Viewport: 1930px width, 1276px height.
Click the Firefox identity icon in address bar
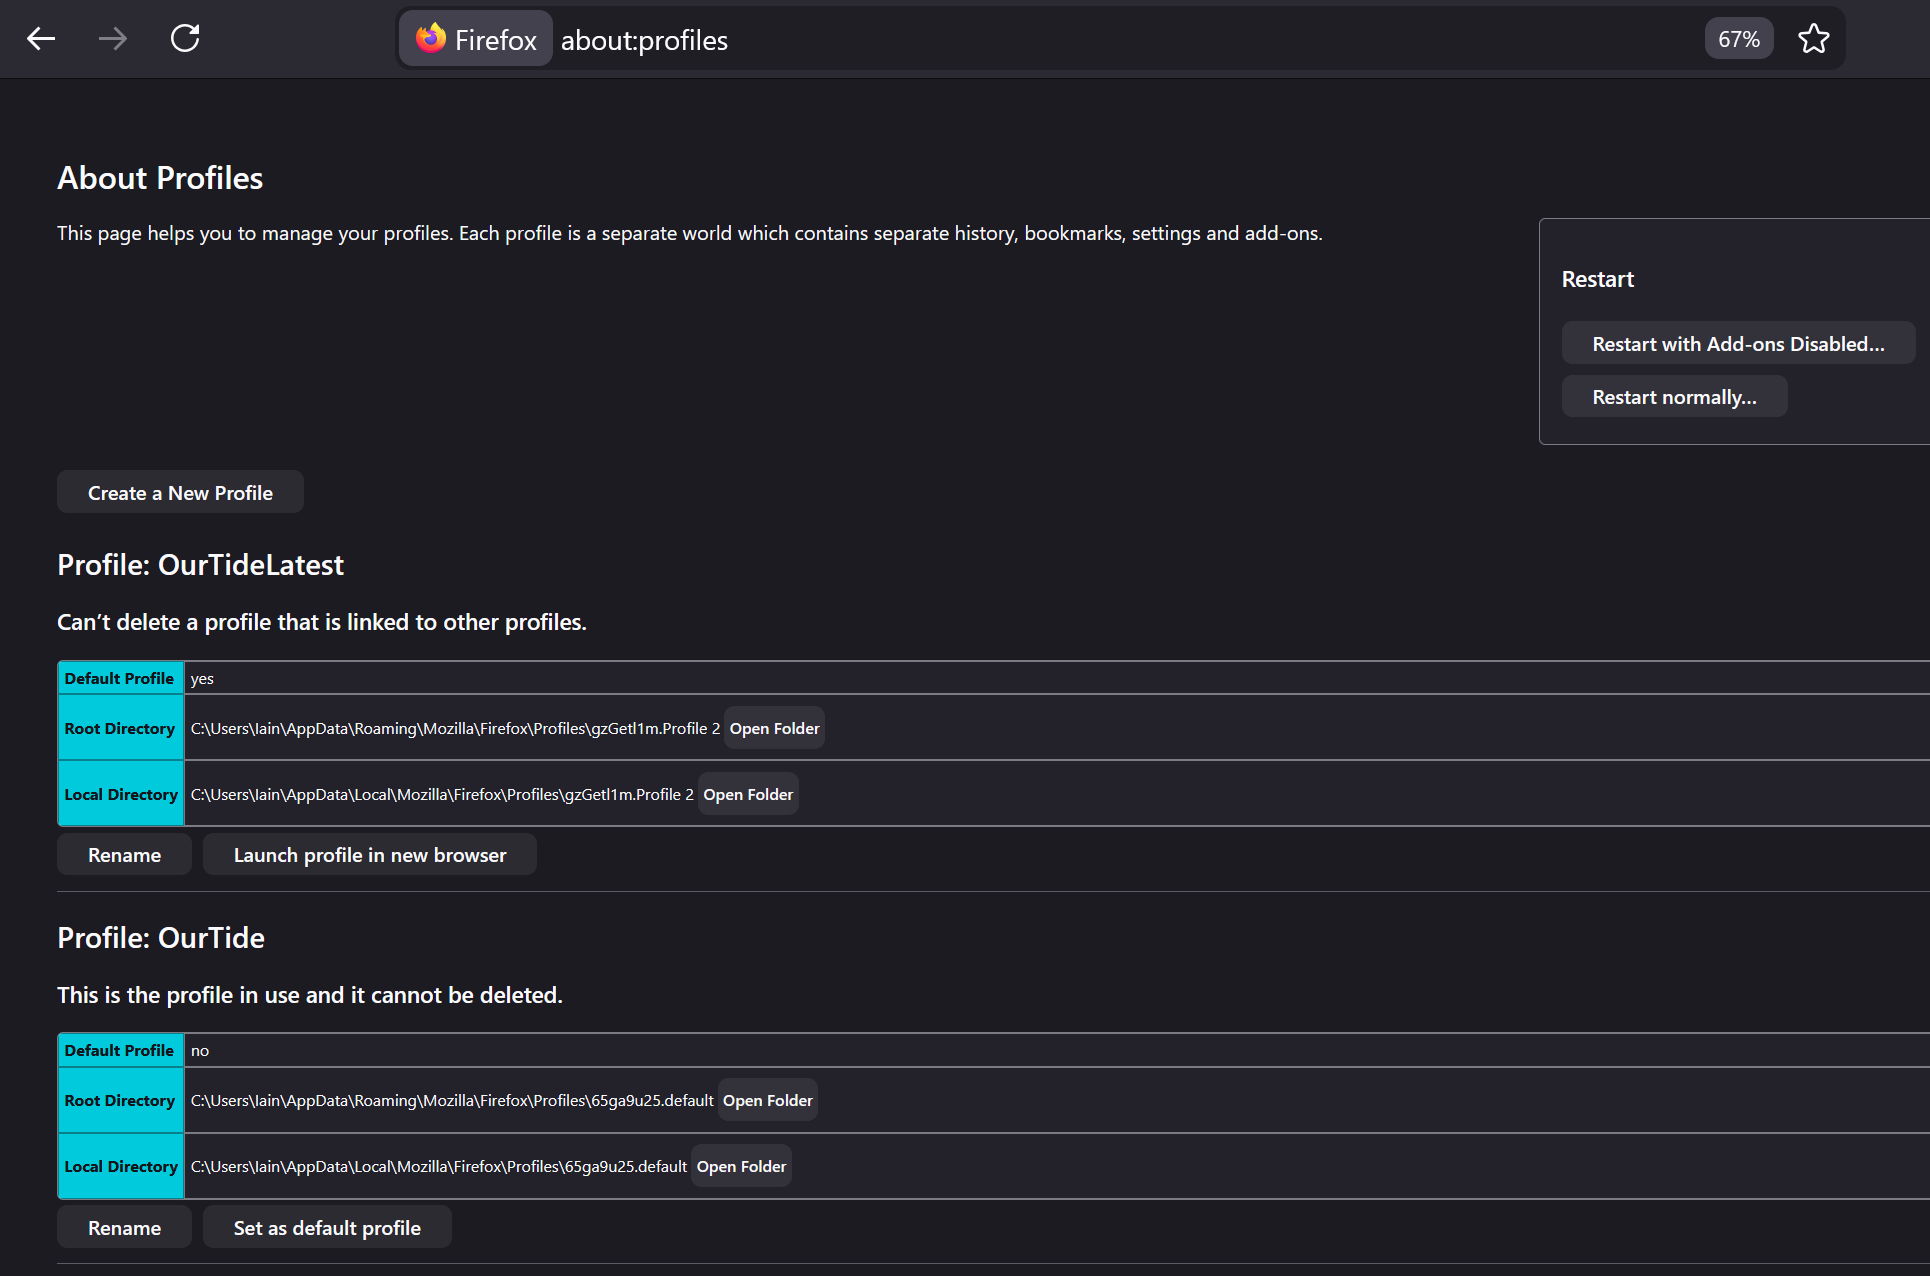[476, 39]
